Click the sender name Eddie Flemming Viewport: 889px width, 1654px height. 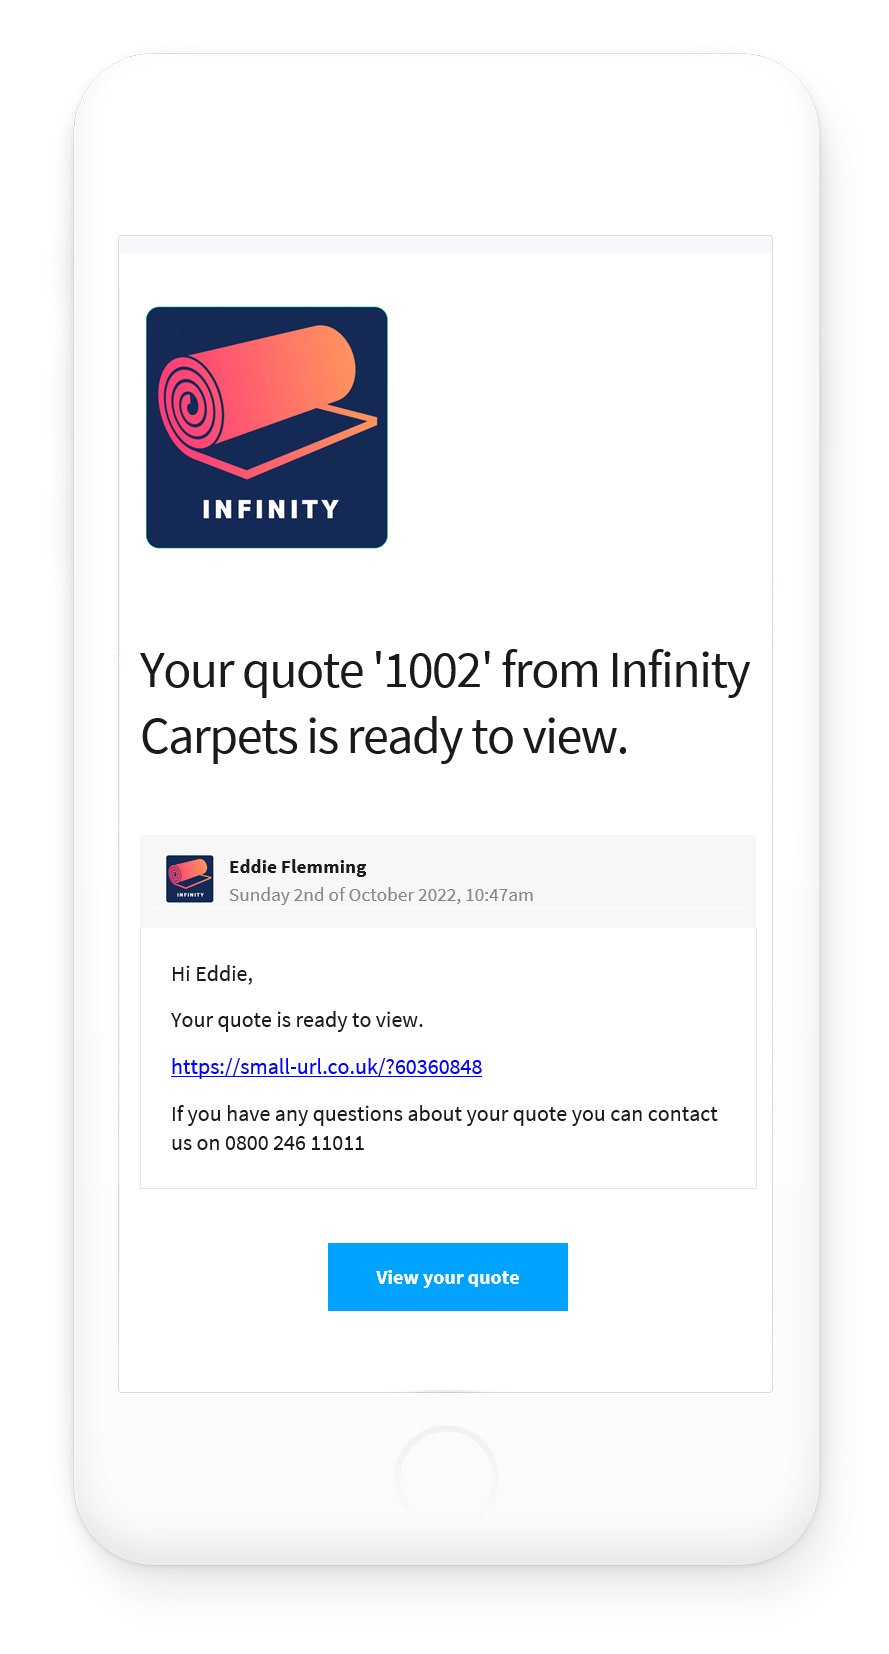(x=297, y=866)
